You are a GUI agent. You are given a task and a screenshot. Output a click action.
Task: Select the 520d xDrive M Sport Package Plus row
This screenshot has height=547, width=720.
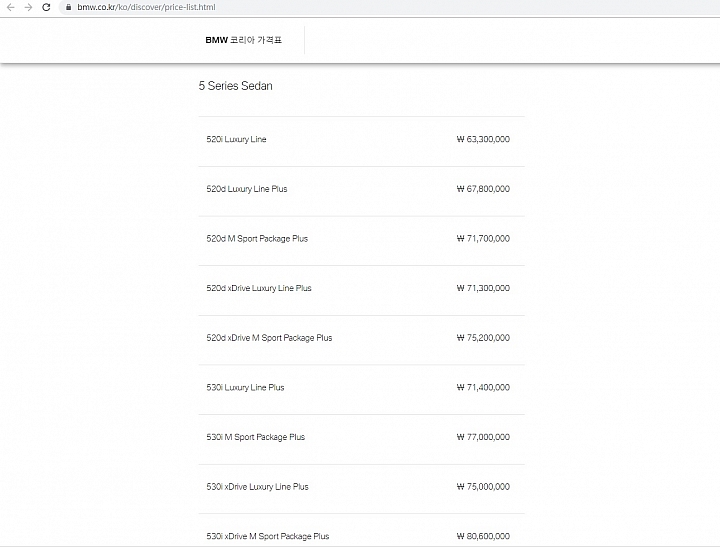tap(361, 340)
